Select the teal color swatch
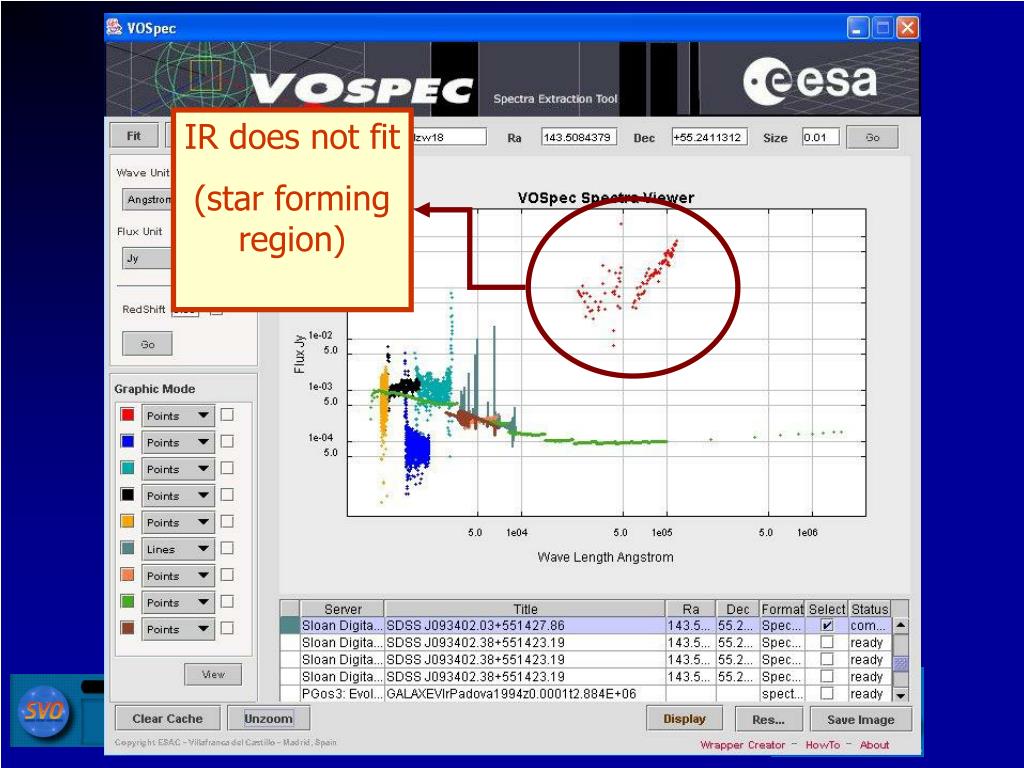Image resolution: width=1024 pixels, height=768 pixels. pos(127,468)
